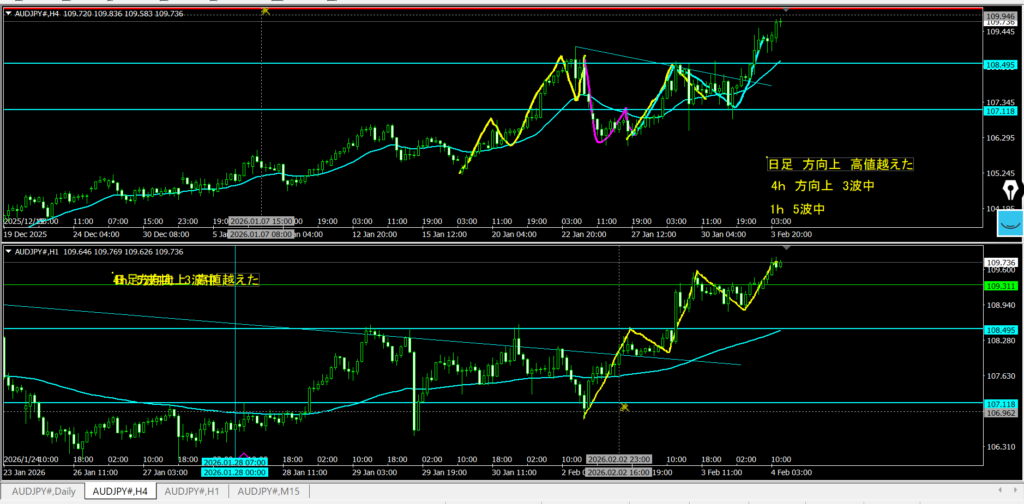Click the green 109.311 price label
This screenshot has width=1024, height=504.
click(1001, 285)
